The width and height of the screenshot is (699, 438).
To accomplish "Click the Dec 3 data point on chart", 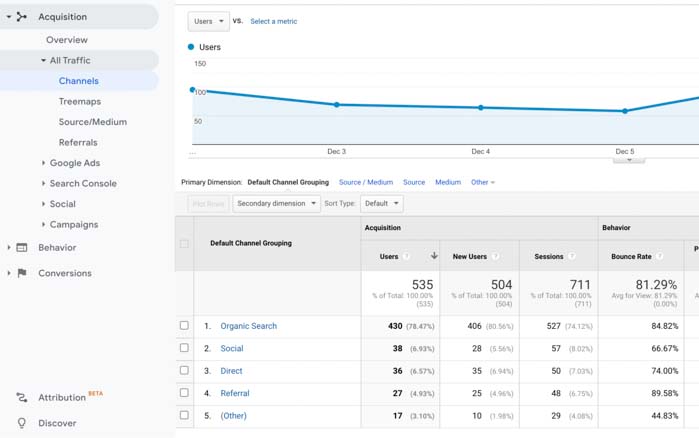I will pyautogui.click(x=337, y=105).
